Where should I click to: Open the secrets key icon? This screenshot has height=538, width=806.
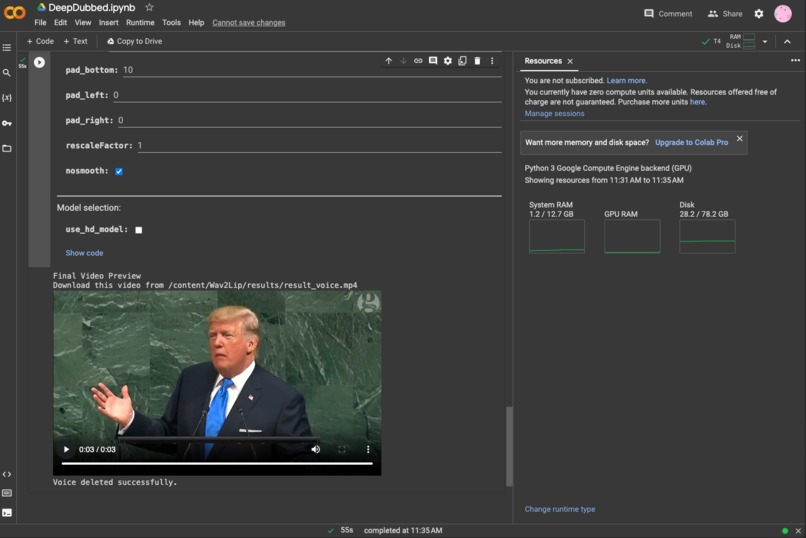coord(7,123)
